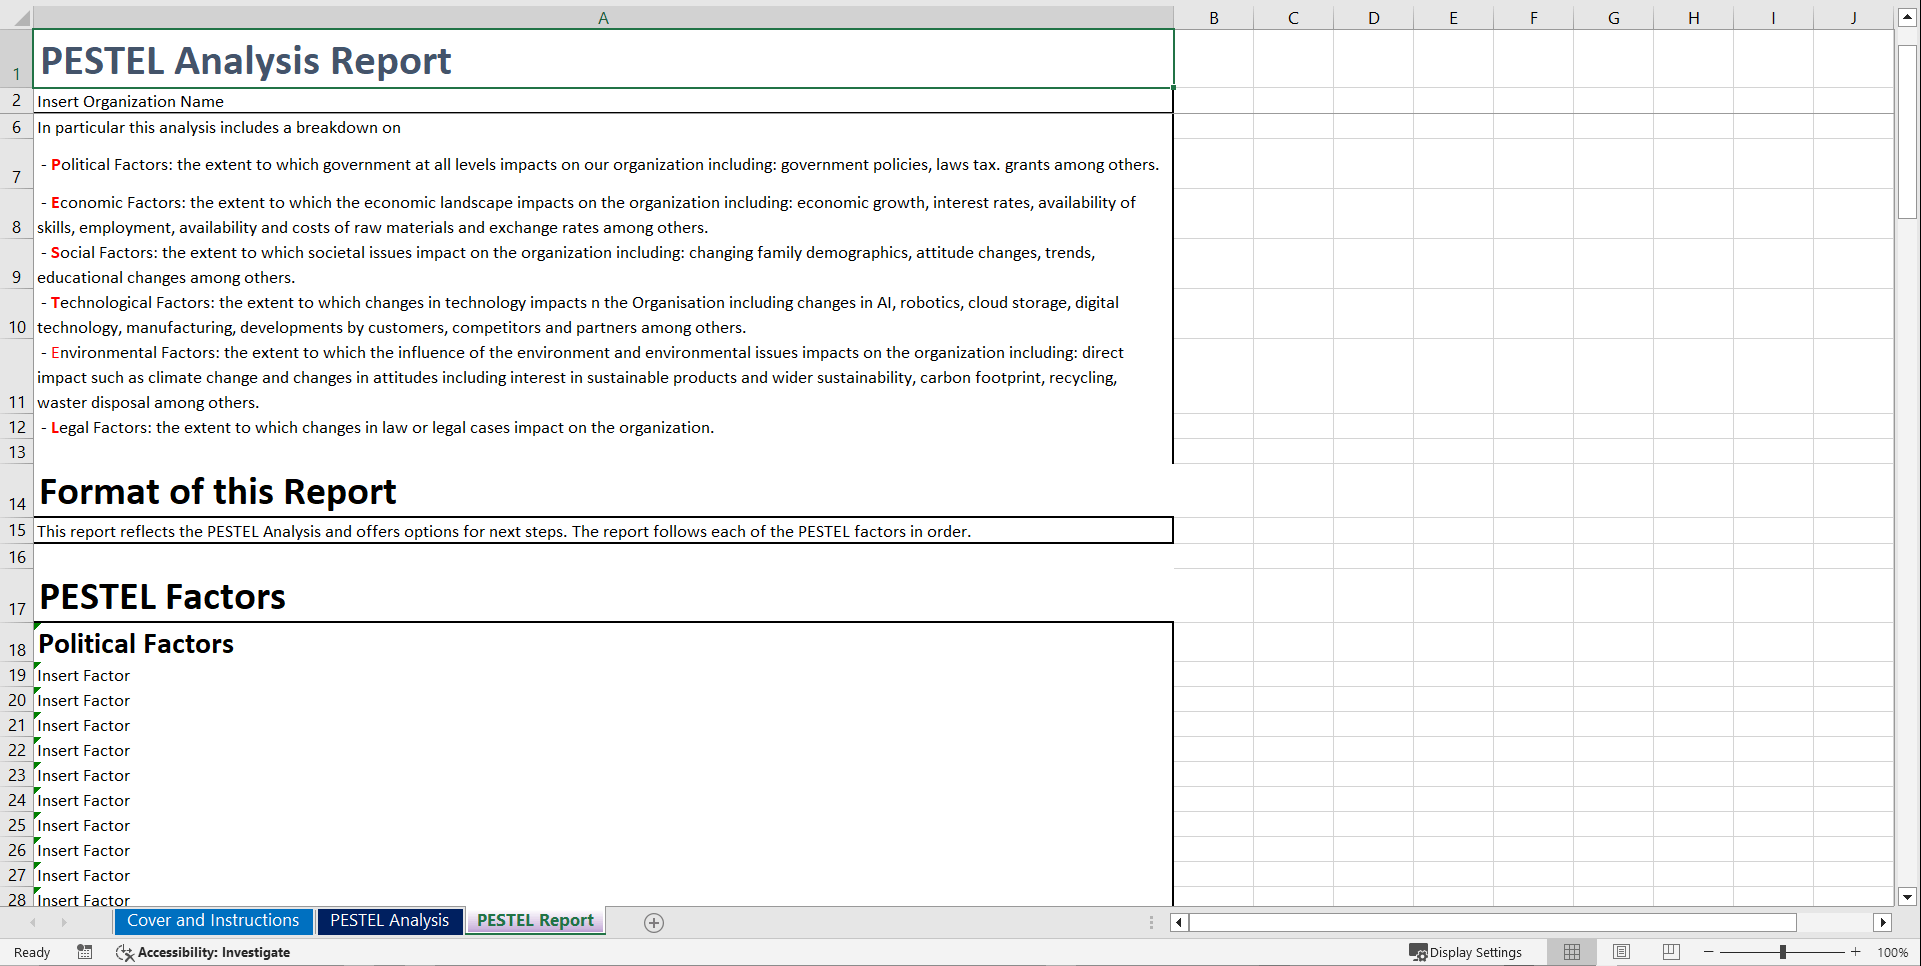Open Page Break Preview

coord(1671,952)
